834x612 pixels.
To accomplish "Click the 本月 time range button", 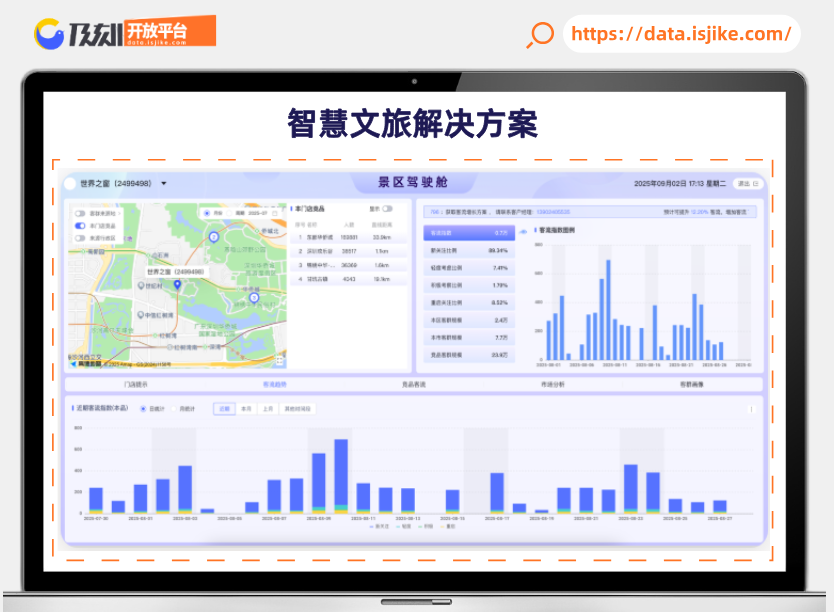I will click(x=247, y=408).
